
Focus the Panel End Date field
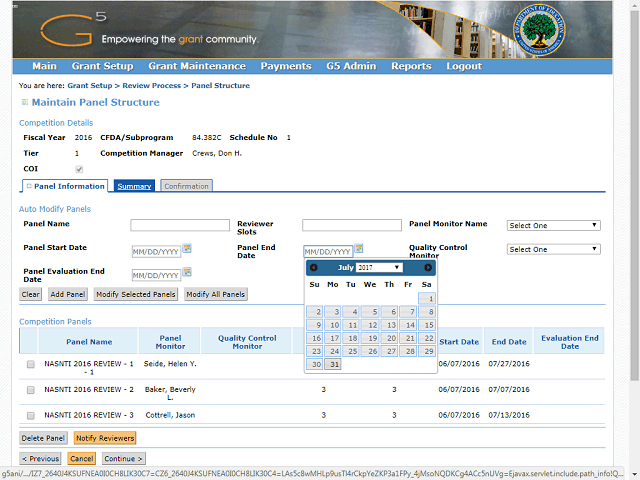click(328, 252)
